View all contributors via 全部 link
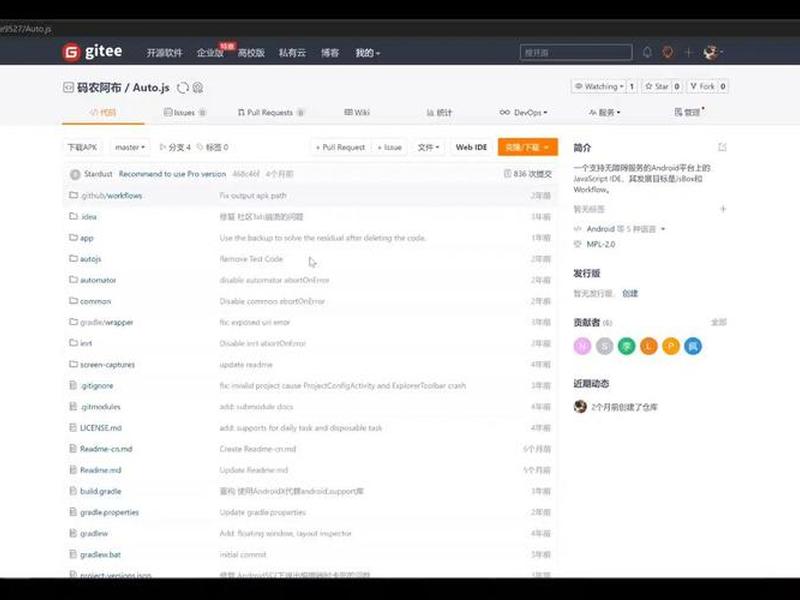This screenshot has height=600, width=800. click(718, 322)
